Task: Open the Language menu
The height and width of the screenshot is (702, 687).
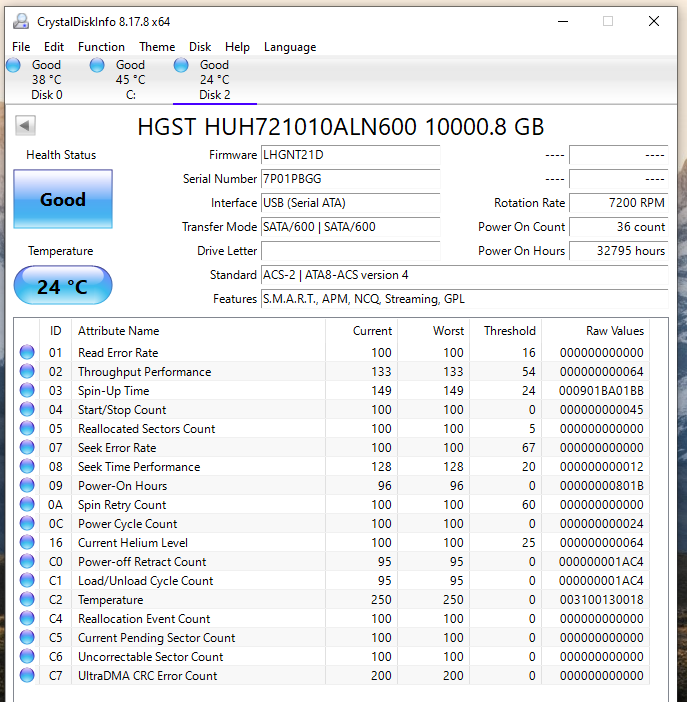Action: click(x=289, y=47)
